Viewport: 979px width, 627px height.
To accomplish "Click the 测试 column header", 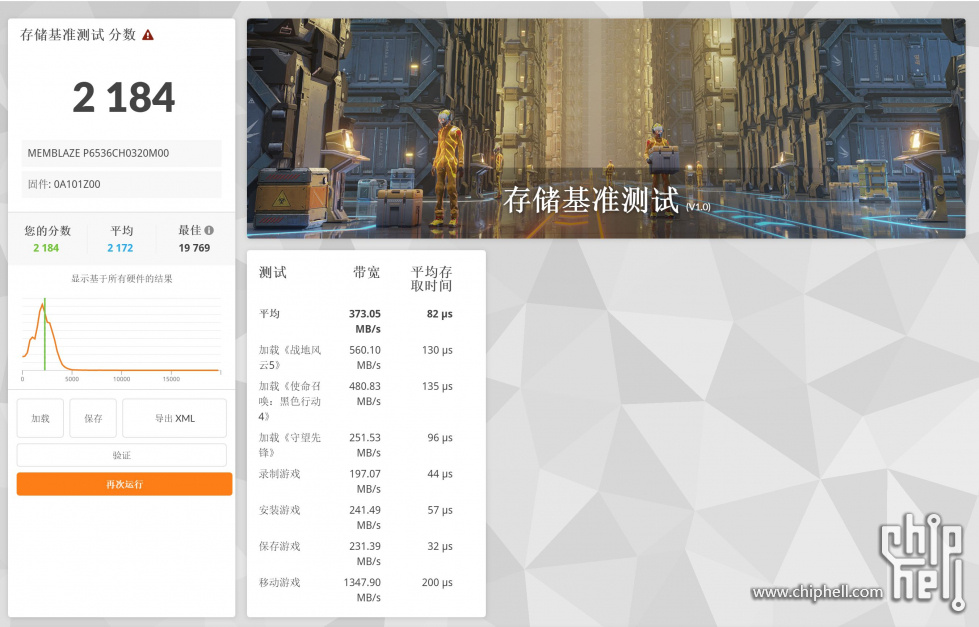I will (273, 272).
